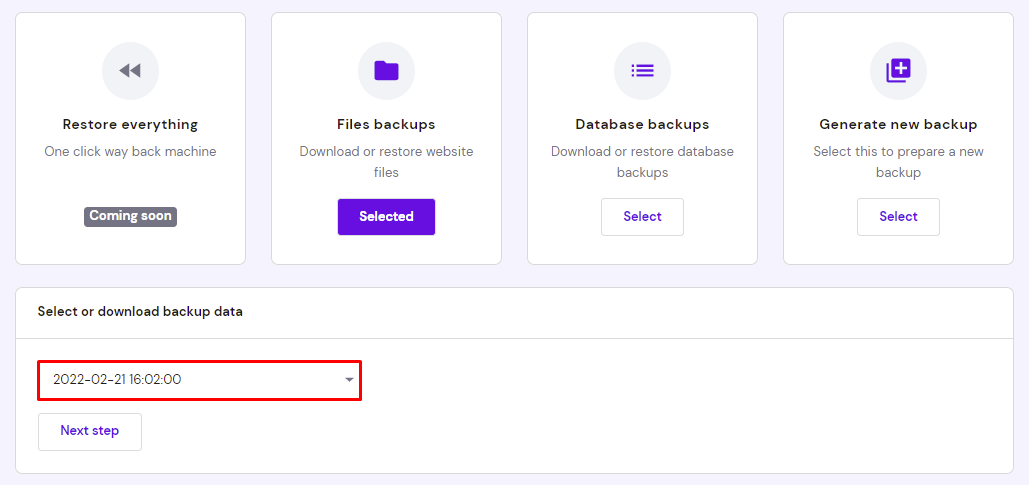1029x485 pixels.
Task: Click the dropdown arrow of the backup date
Action: click(x=349, y=380)
